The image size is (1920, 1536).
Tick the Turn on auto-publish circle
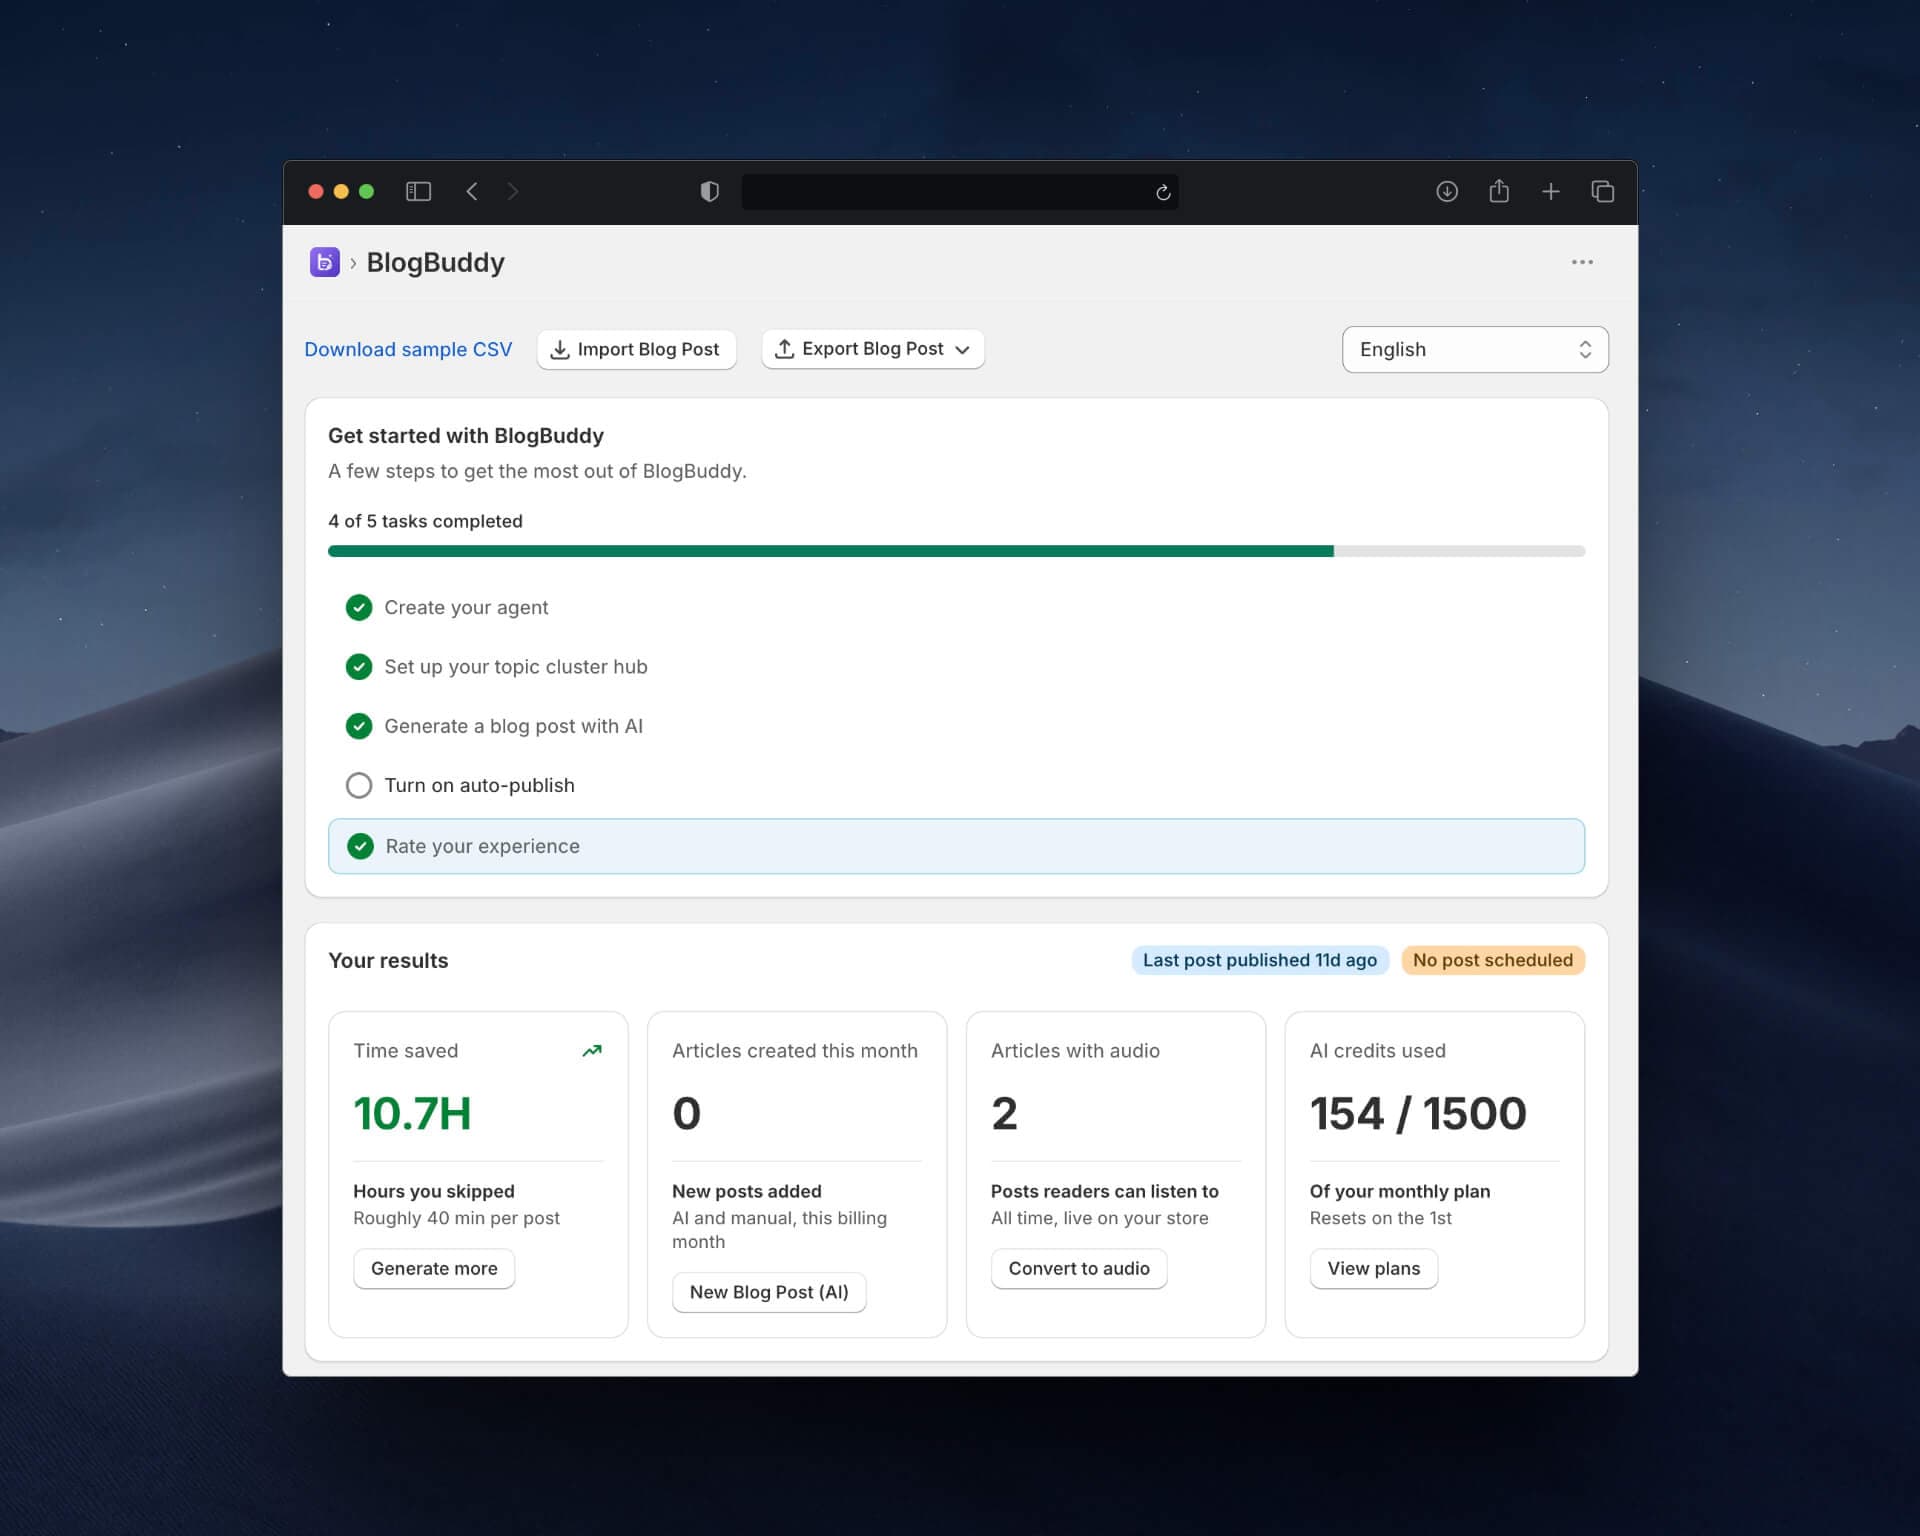pyautogui.click(x=359, y=785)
